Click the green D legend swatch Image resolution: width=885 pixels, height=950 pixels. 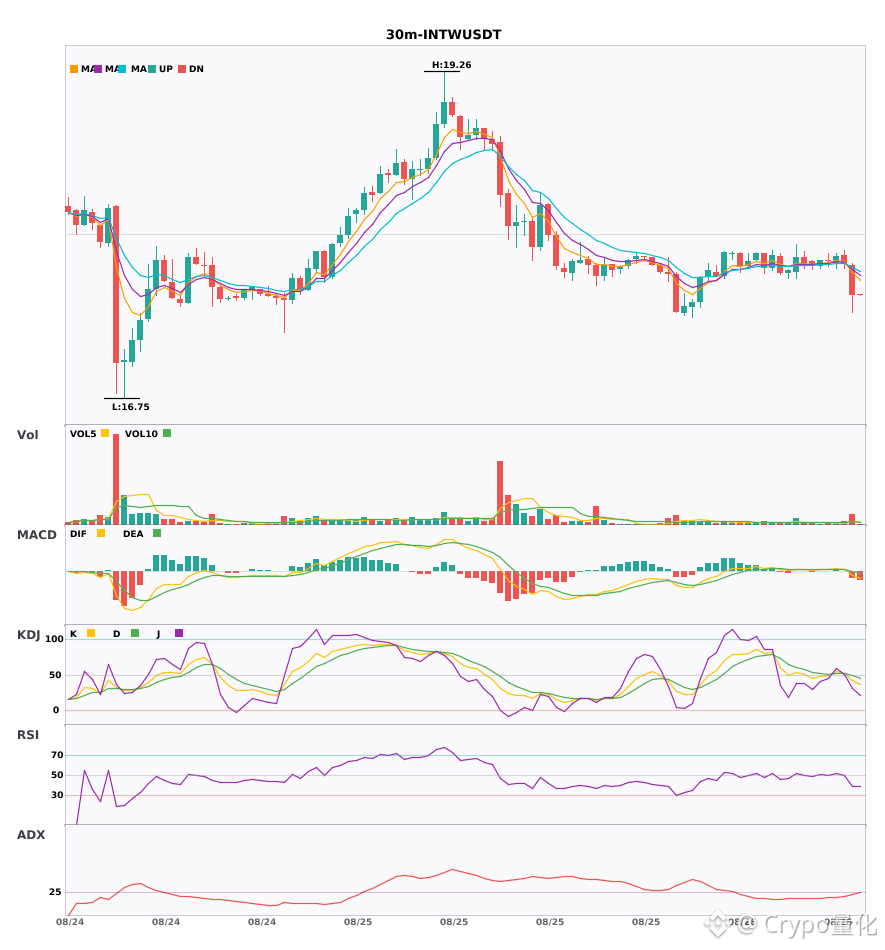click(135, 633)
